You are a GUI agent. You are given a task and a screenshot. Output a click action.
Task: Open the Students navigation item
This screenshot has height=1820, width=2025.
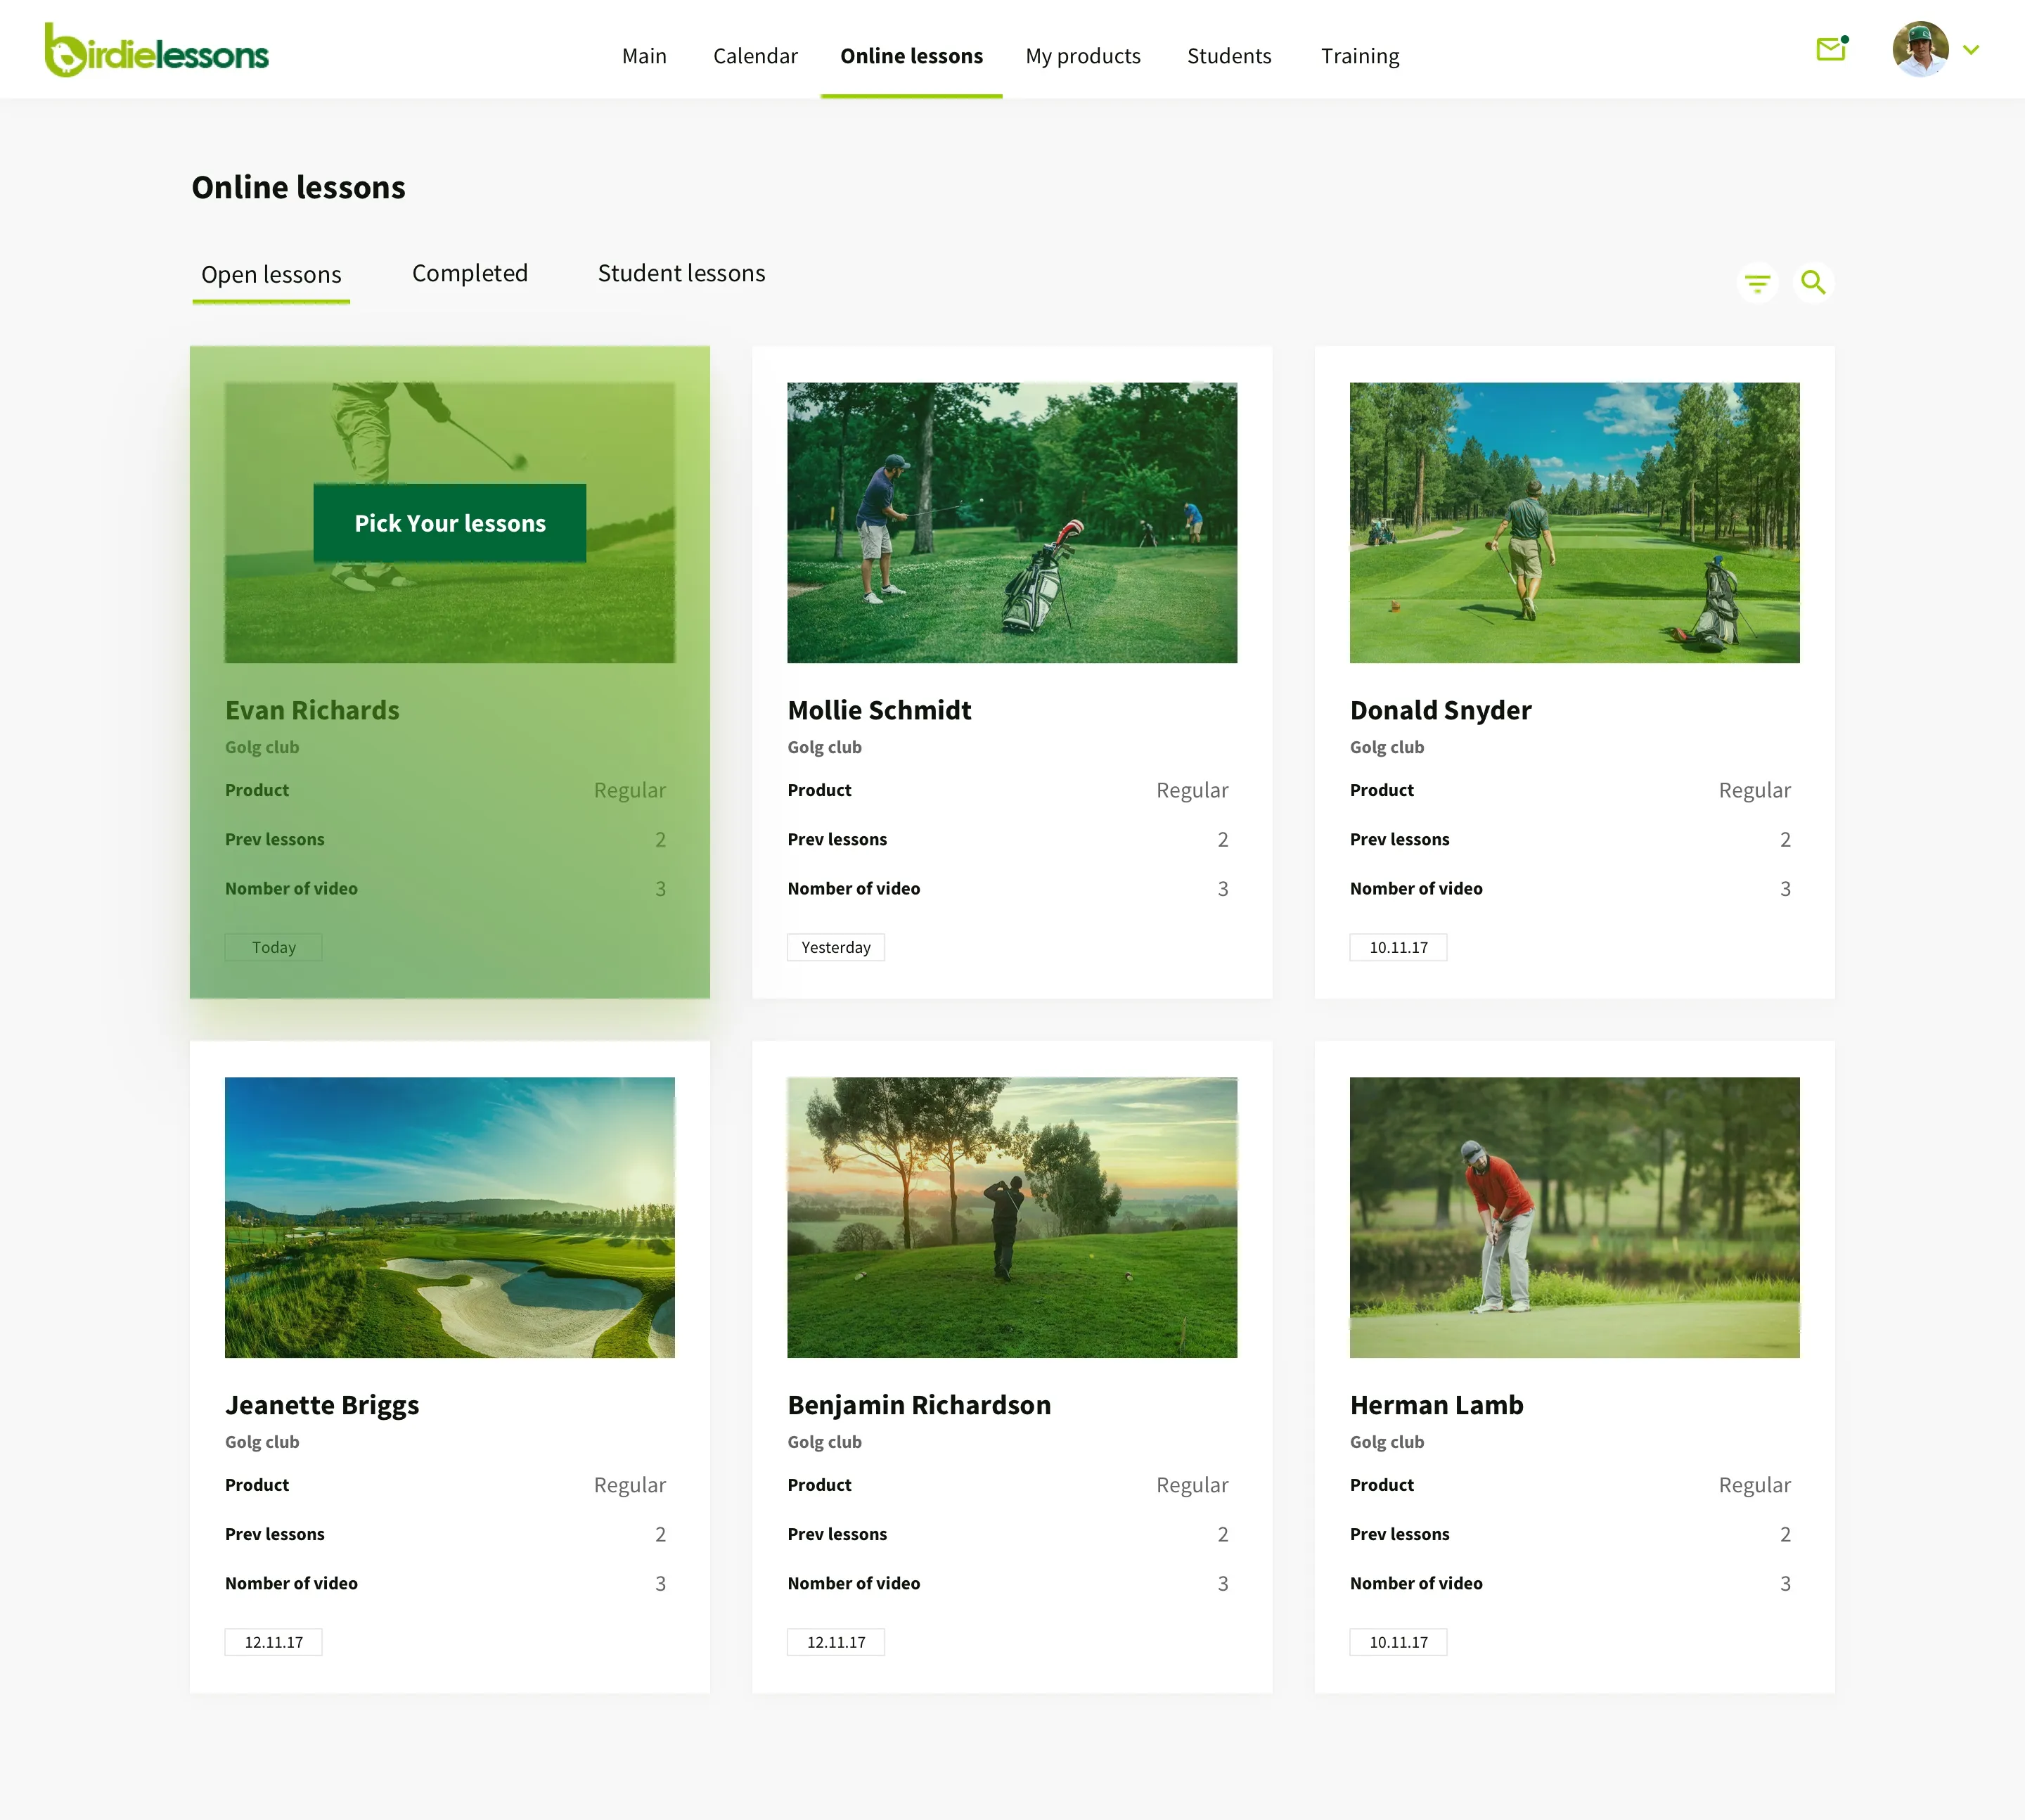tap(1228, 56)
